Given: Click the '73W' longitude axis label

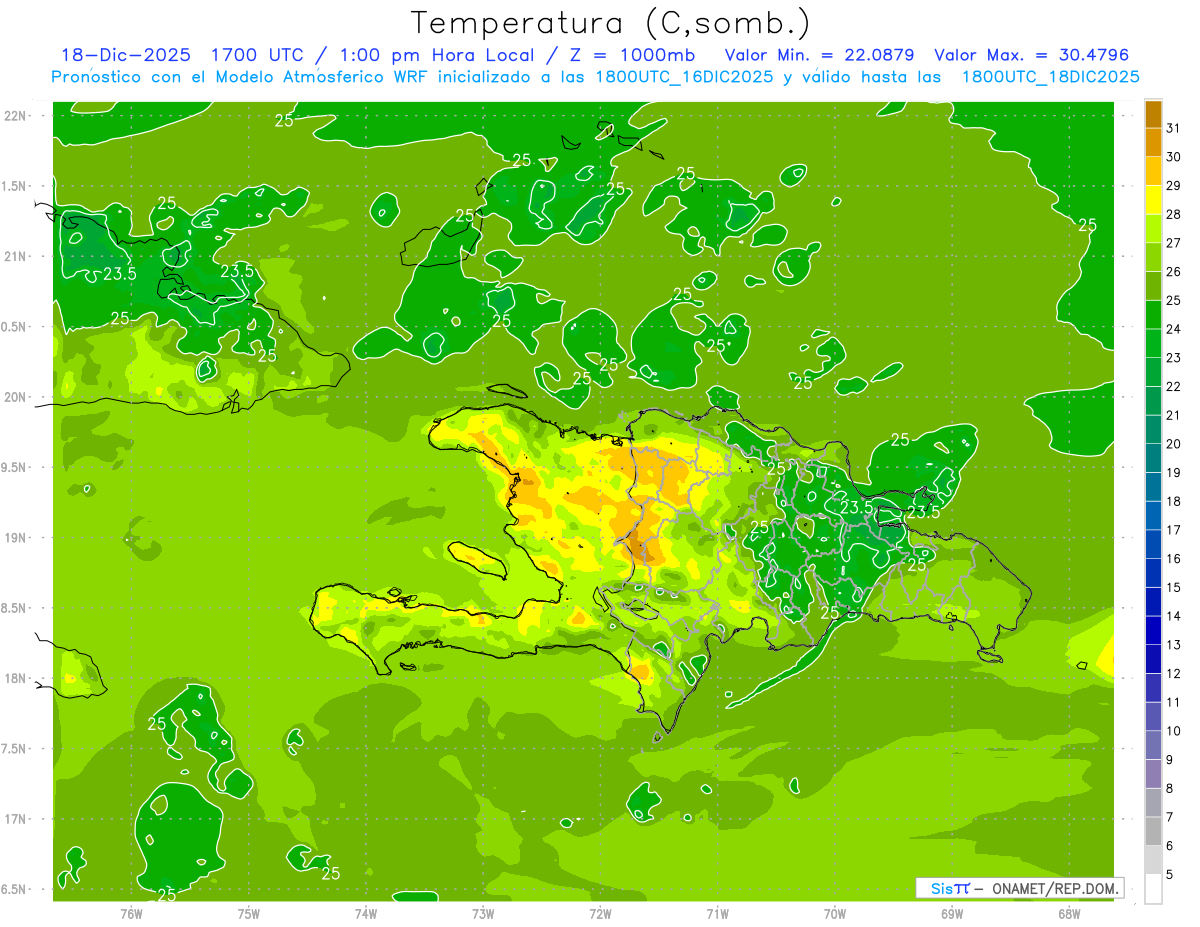Looking at the screenshot, I should click(483, 914).
